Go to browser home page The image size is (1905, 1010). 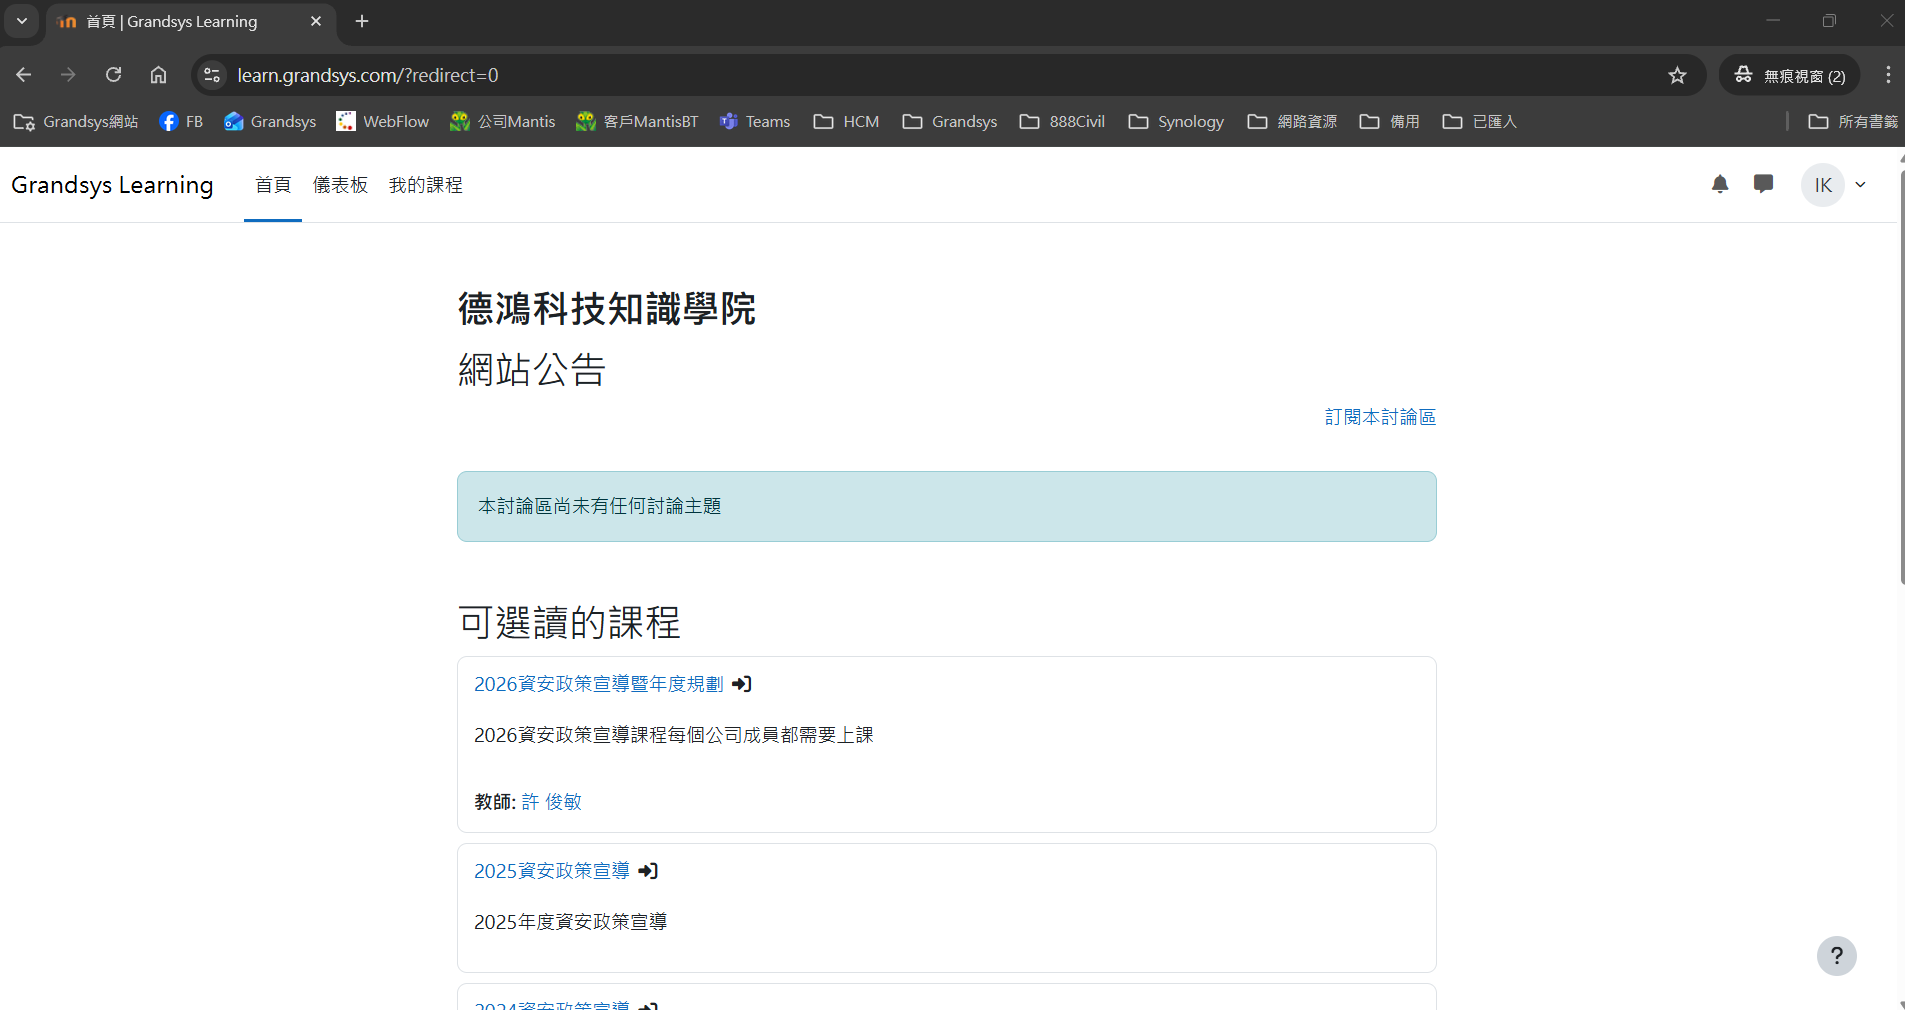157,75
